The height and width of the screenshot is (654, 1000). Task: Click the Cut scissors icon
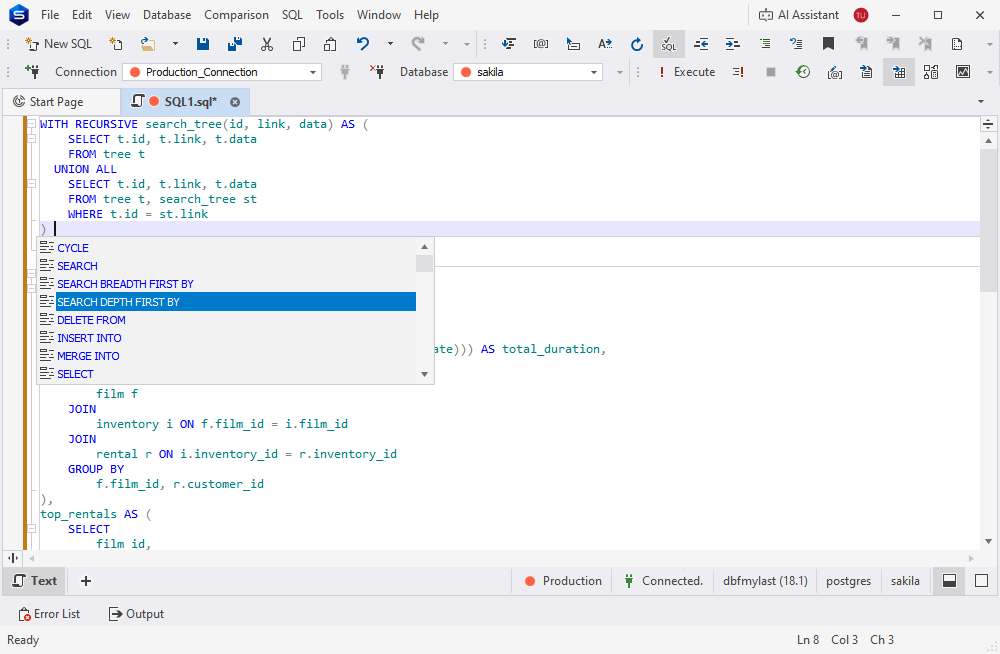point(266,44)
